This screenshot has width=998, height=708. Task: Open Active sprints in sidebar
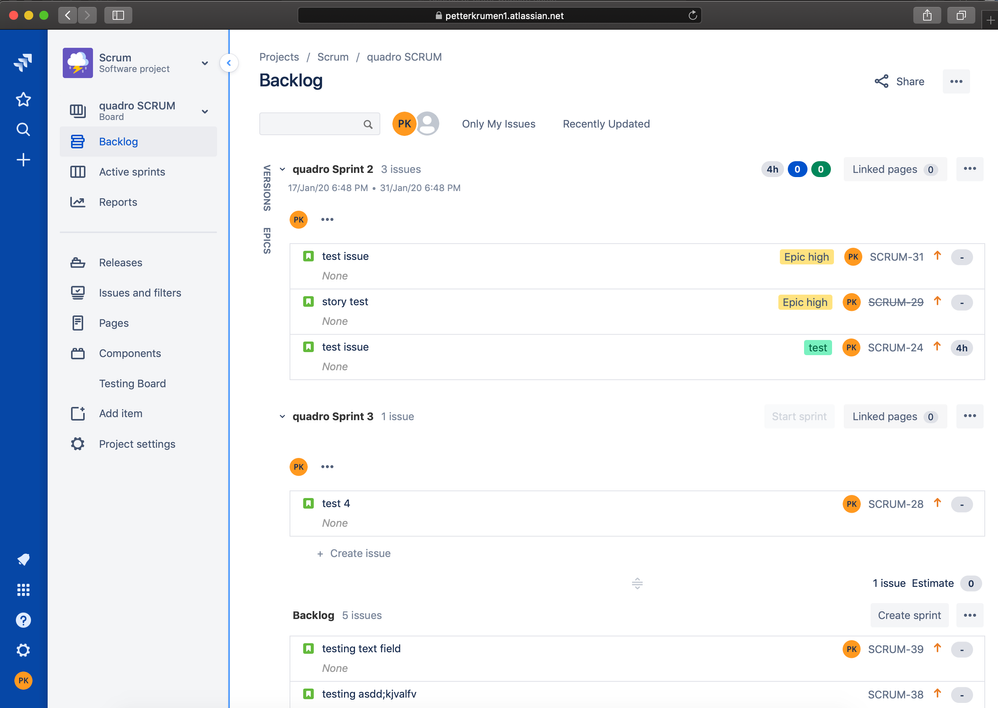point(138,172)
